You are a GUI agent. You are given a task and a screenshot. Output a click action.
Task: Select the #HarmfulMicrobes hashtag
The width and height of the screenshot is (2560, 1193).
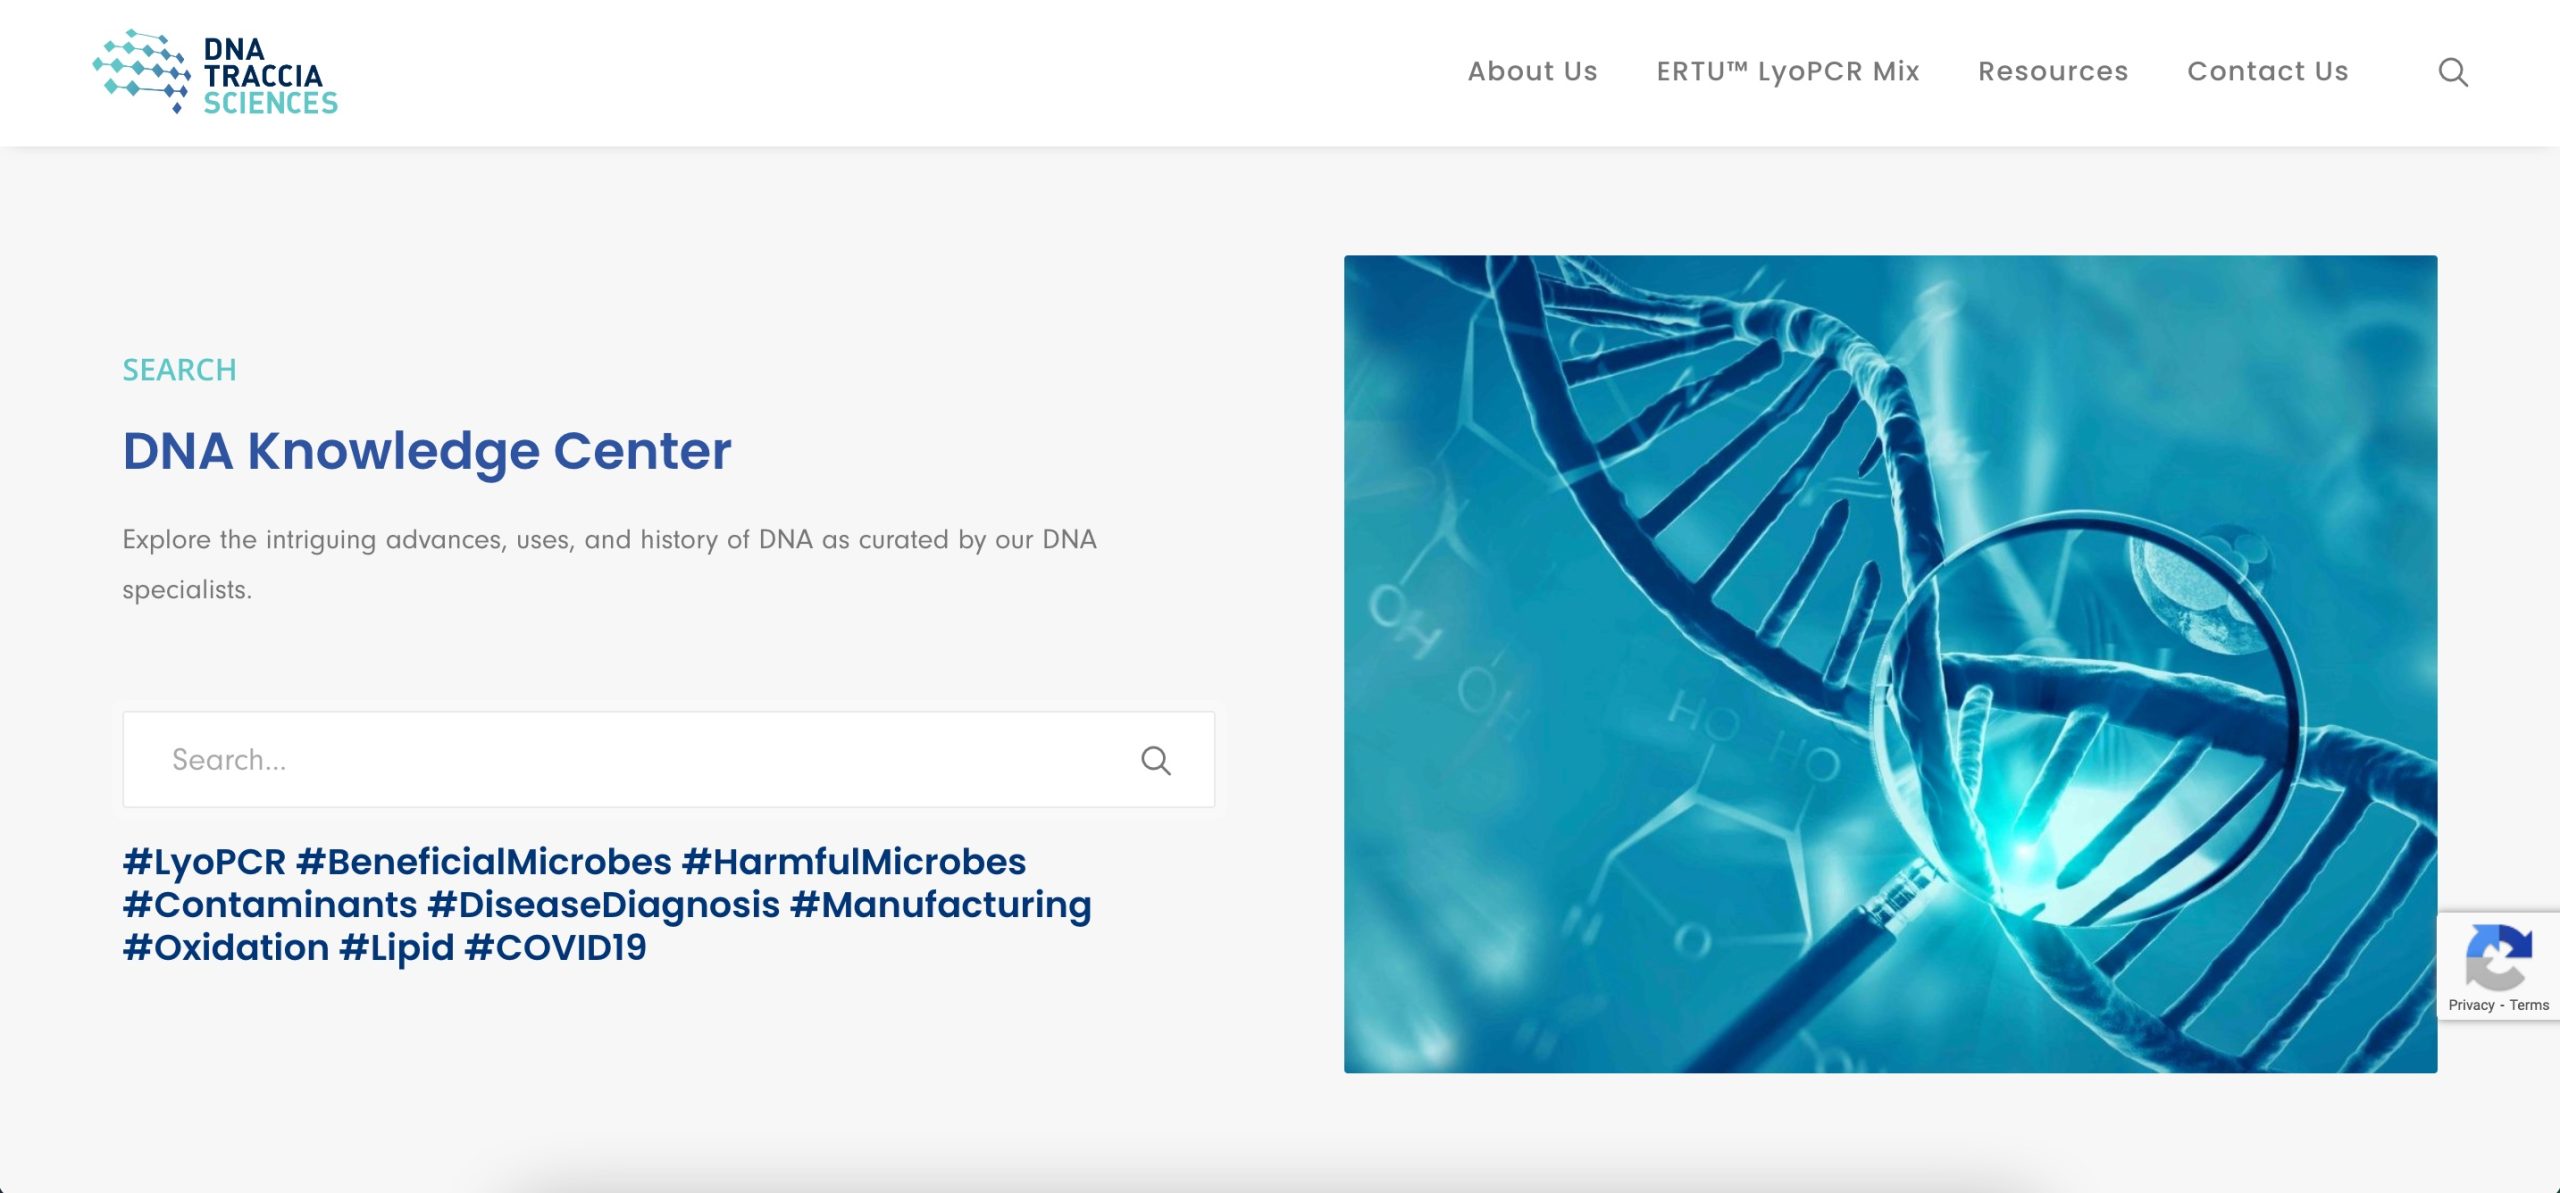(854, 862)
